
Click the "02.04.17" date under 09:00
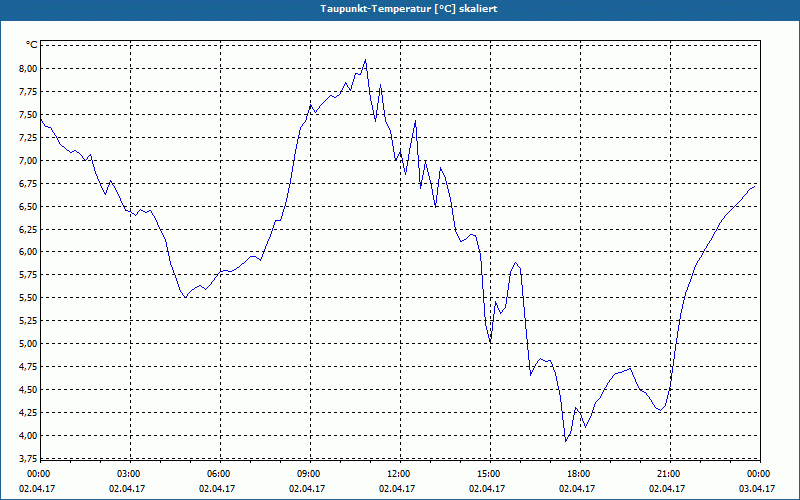pyautogui.click(x=307, y=489)
